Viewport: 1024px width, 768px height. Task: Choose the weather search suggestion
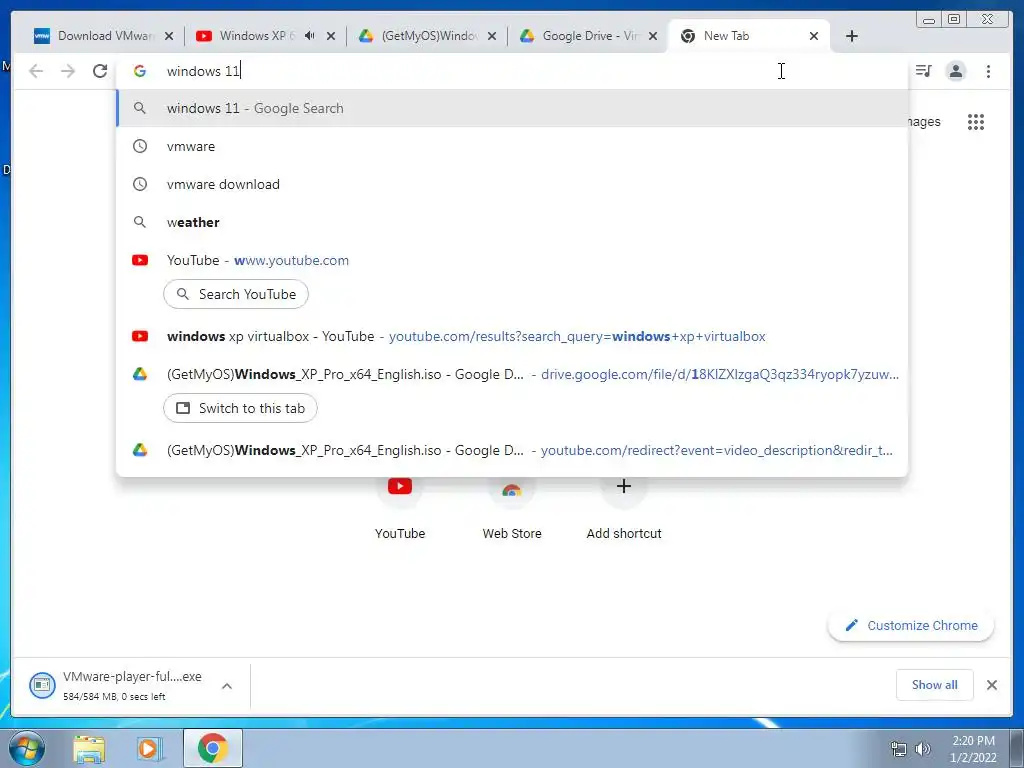513,222
